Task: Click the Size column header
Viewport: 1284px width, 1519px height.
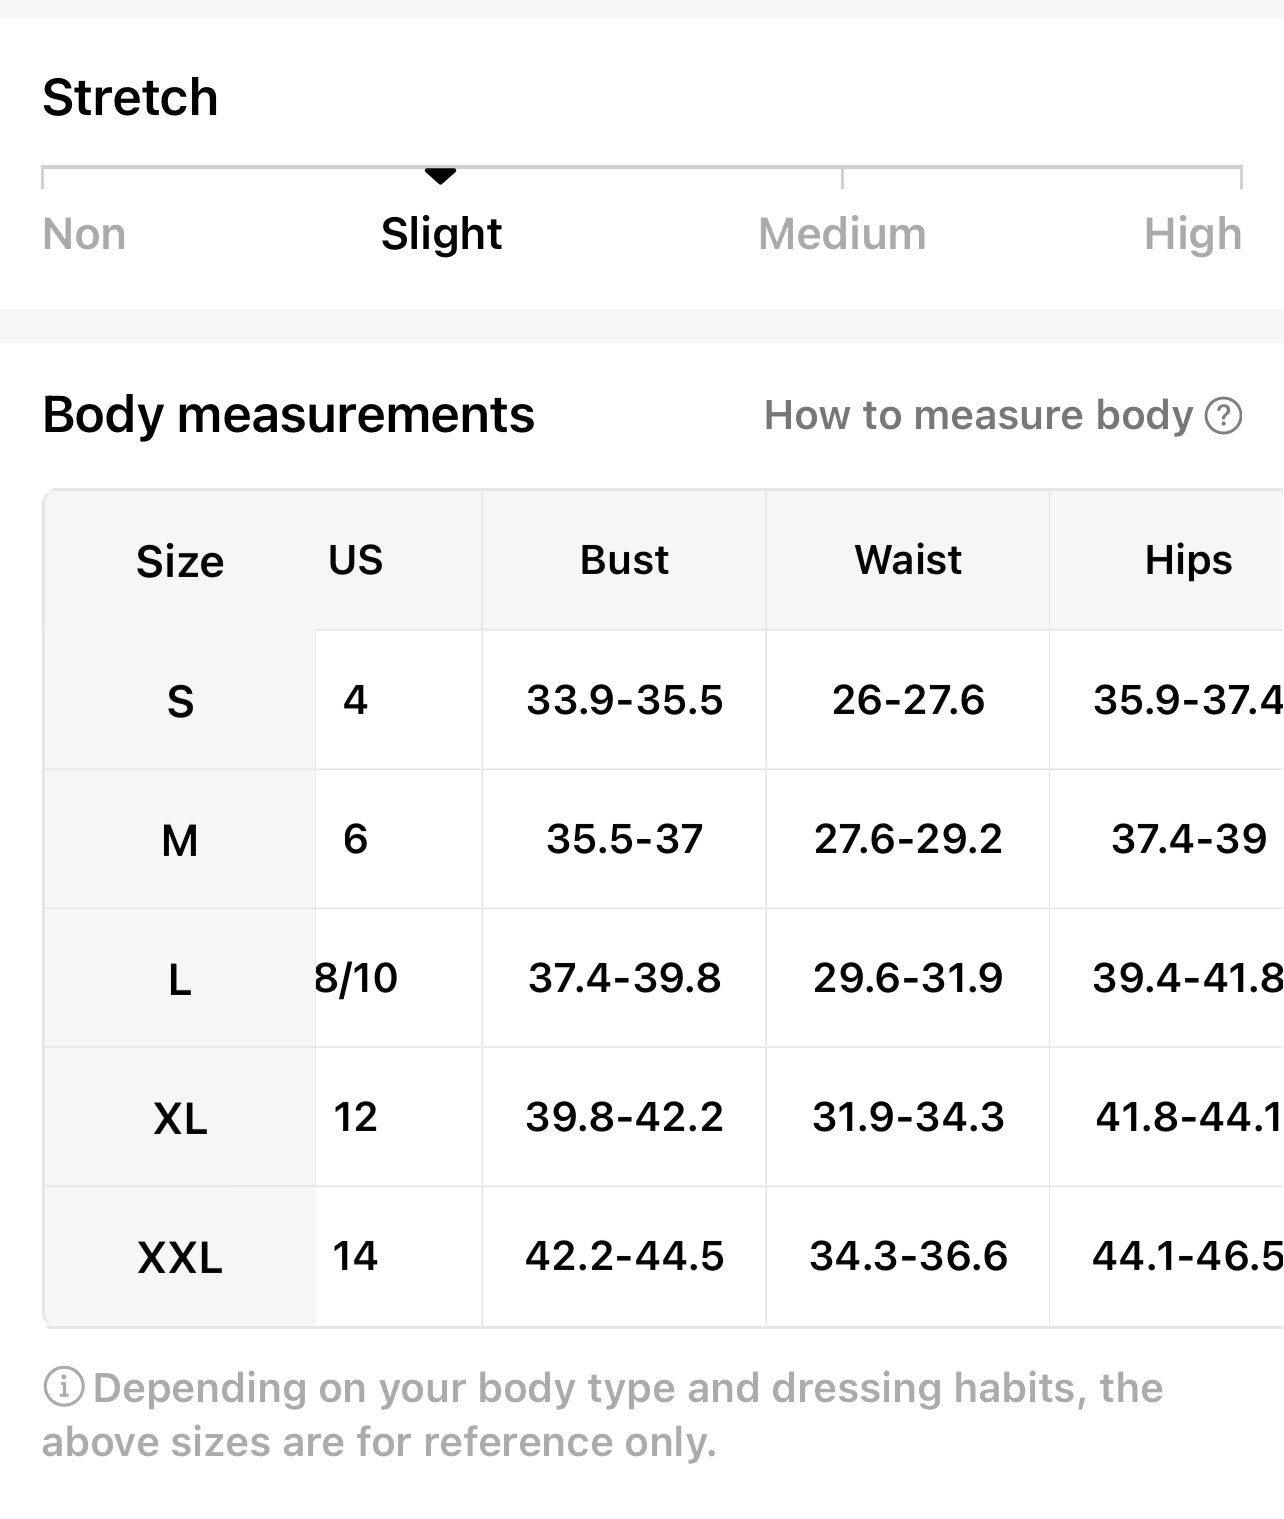Action: click(x=180, y=561)
